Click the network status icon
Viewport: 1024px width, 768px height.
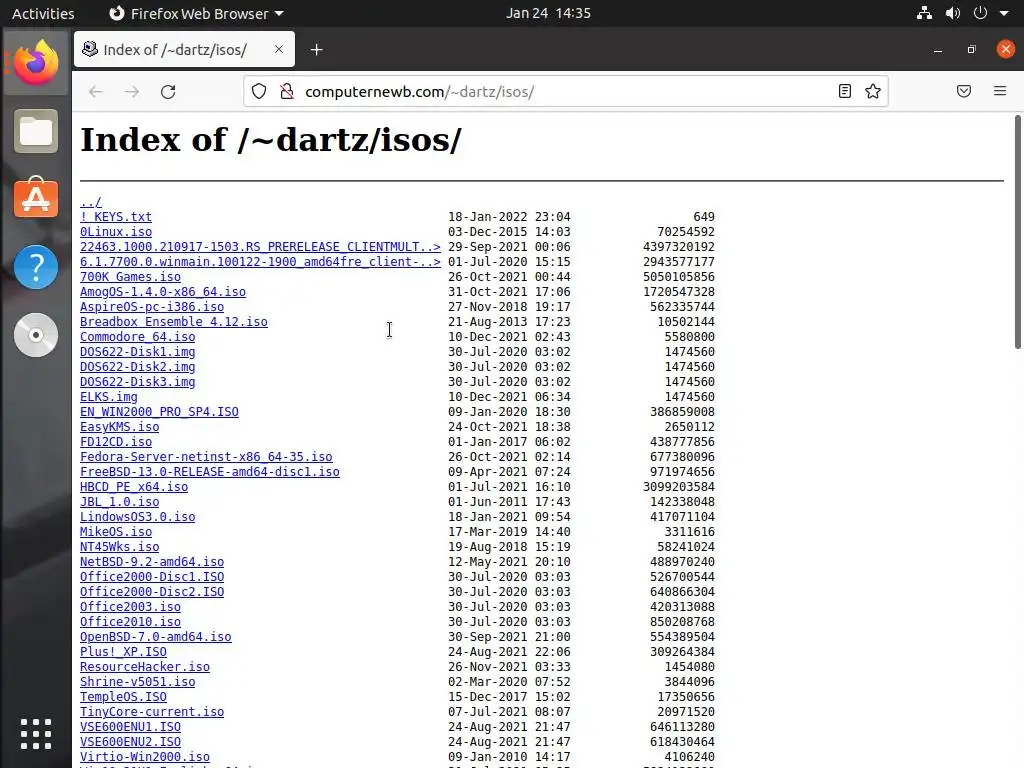coord(924,13)
